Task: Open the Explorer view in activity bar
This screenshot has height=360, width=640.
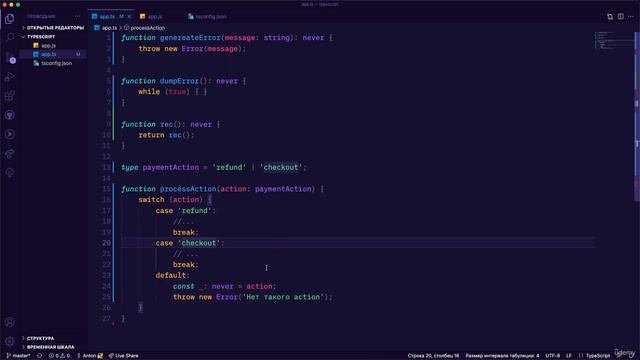Action: [x=9, y=19]
